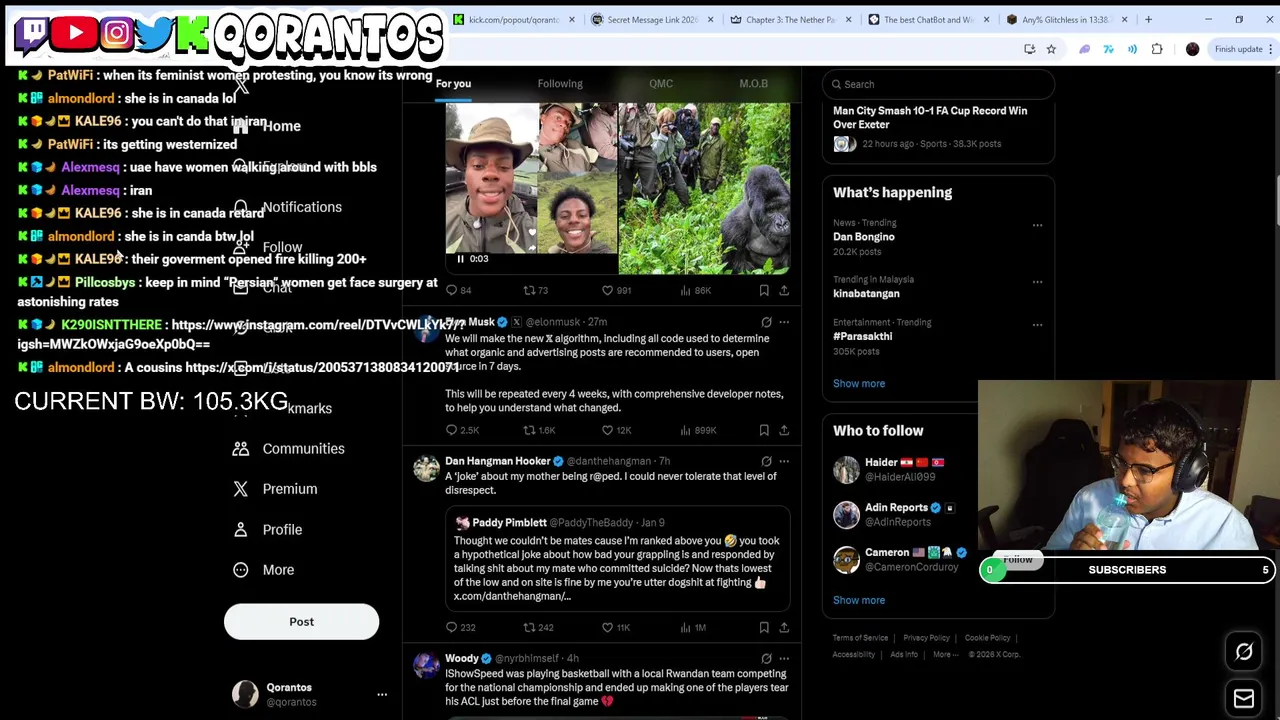The height and width of the screenshot is (720, 1280).
Task: Open more options on Dan Hangman Hooker post
Action: [x=784, y=461]
